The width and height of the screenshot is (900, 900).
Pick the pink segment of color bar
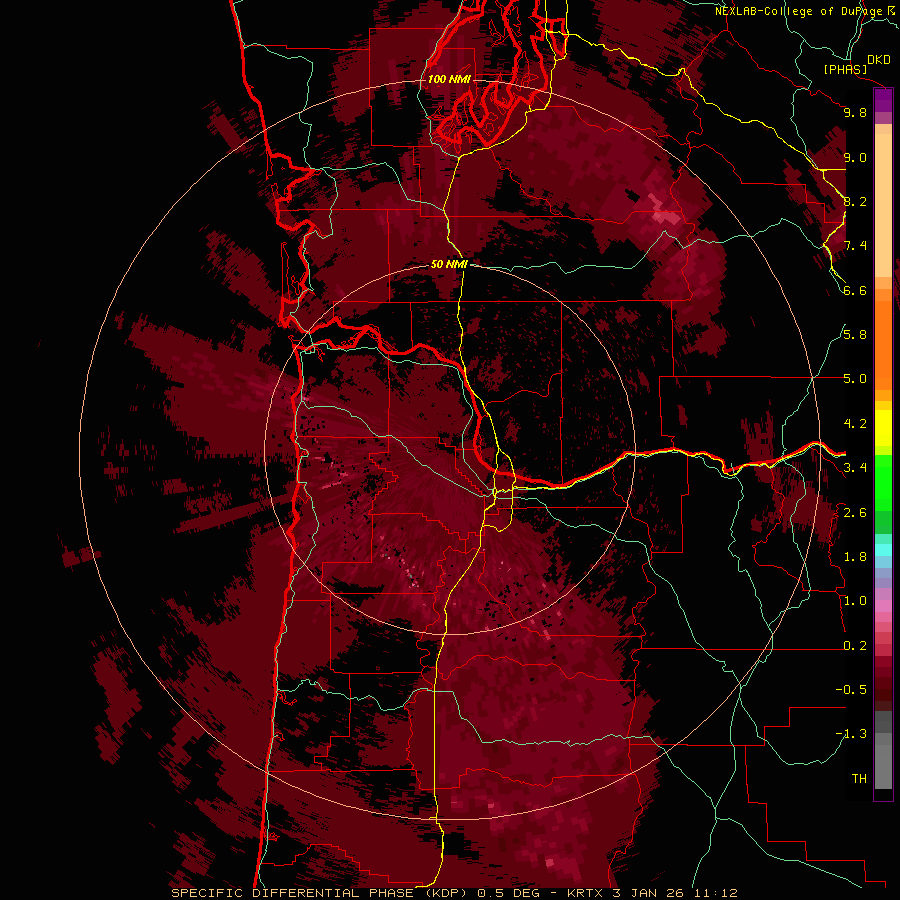coord(883,606)
